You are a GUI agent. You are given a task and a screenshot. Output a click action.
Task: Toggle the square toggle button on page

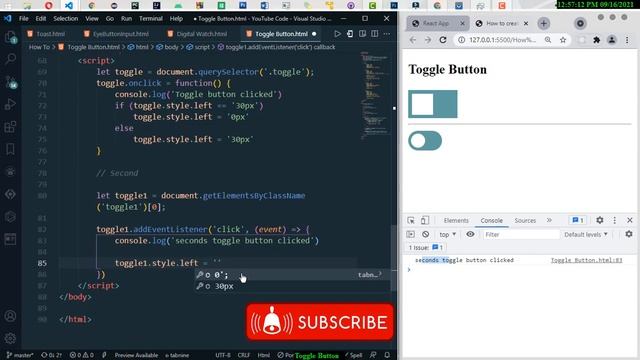tap(433, 104)
